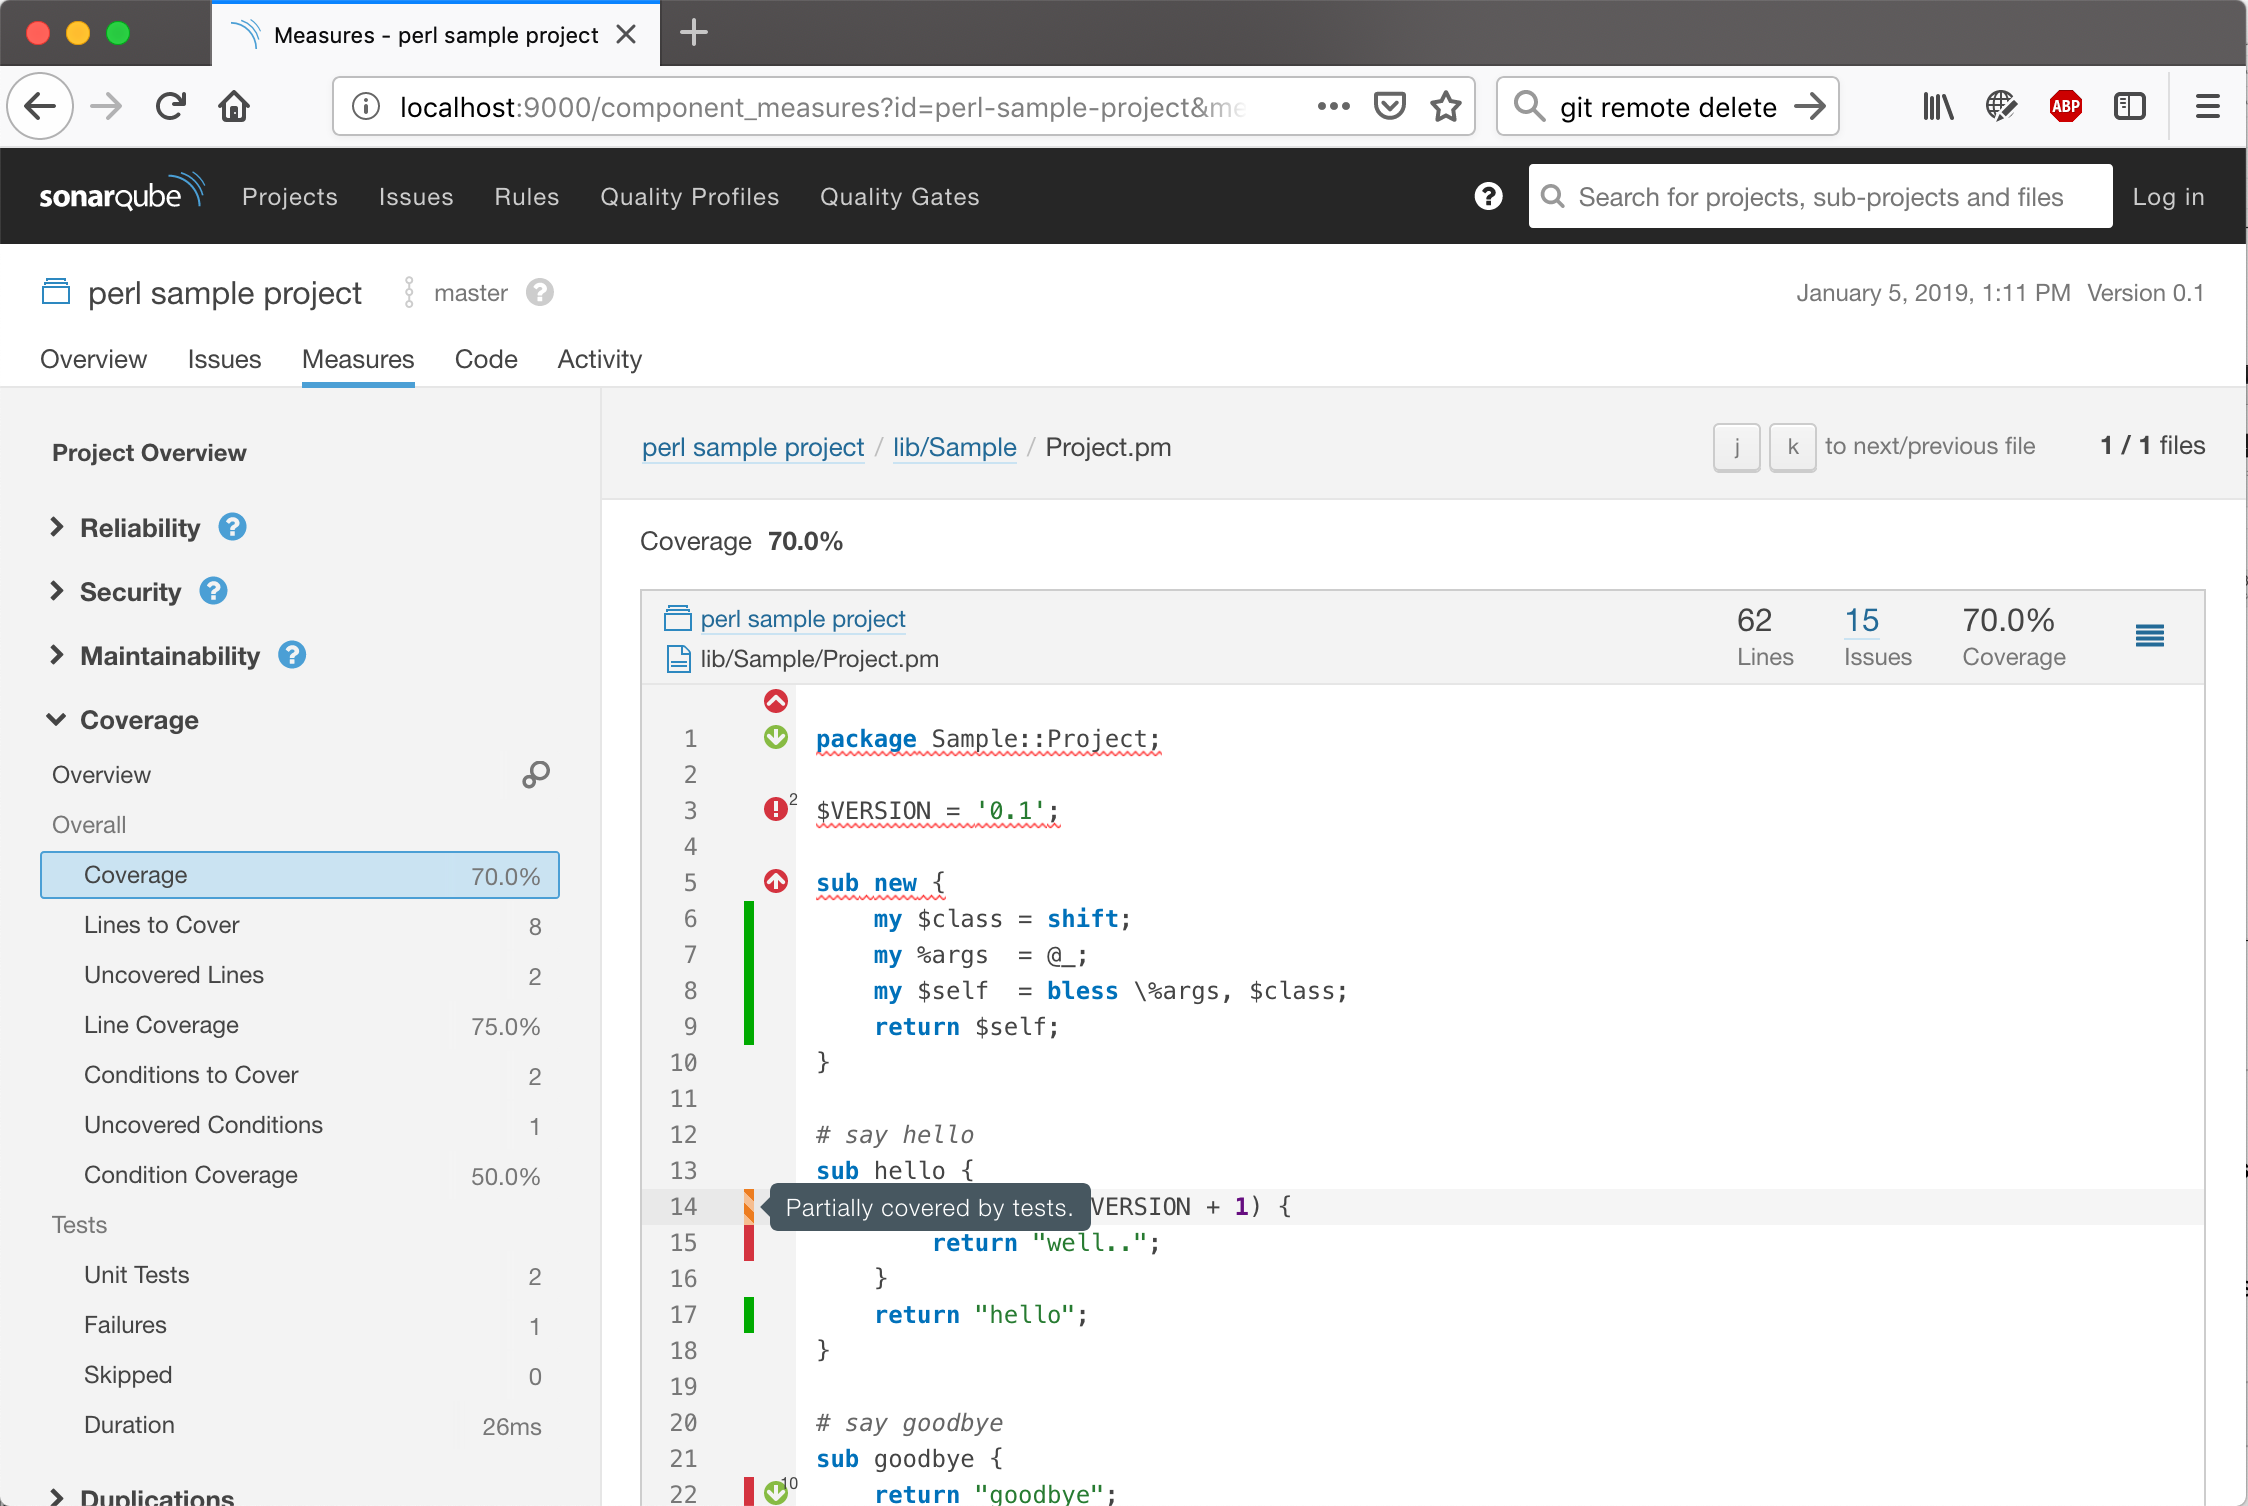The image size is (2248, 1506).
Task: Click the orange partial coverage marker on line 14
Action: [749, 1207]
